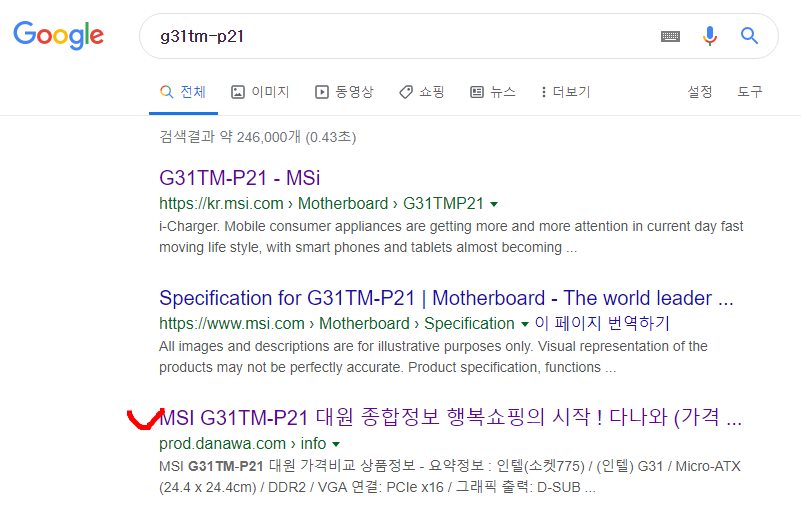This screenshot has height=515, width=801.
Task: Click the Google logo
Action: (58, 36)
